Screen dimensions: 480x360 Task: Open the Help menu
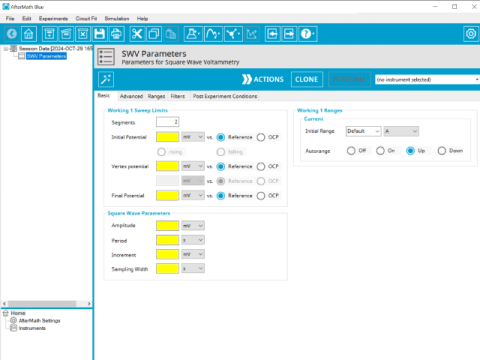pyautogui.click(x=142, y=18)
